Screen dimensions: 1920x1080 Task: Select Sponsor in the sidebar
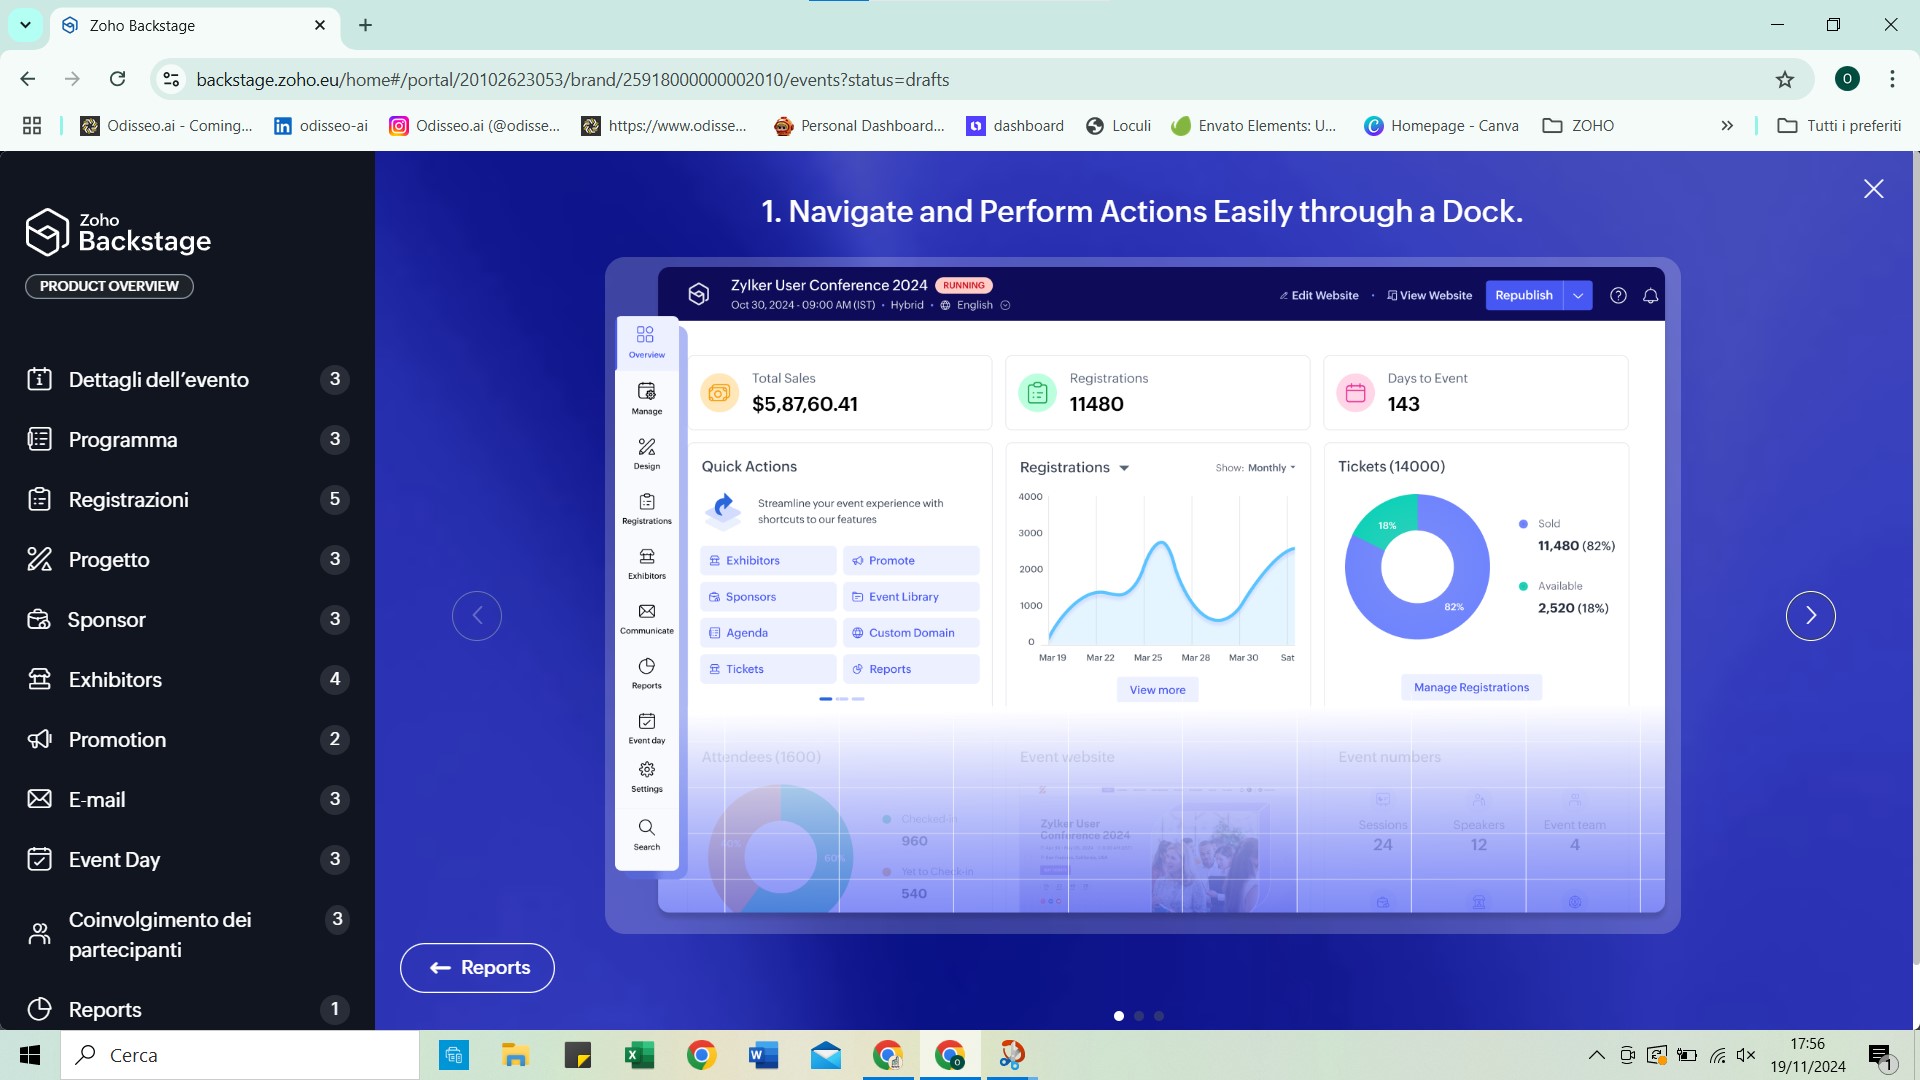click(187, 619)
